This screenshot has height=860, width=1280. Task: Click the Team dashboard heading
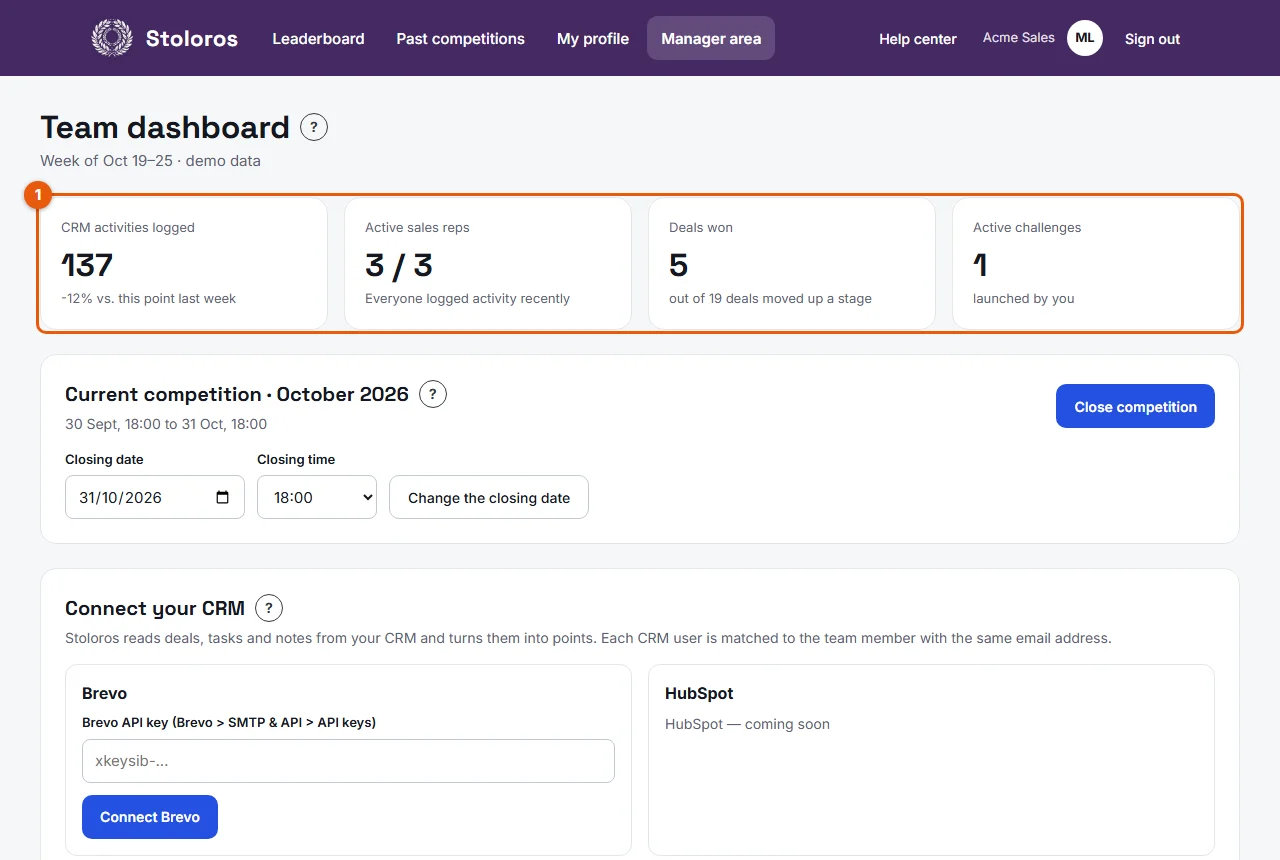[x=165, y=127]
